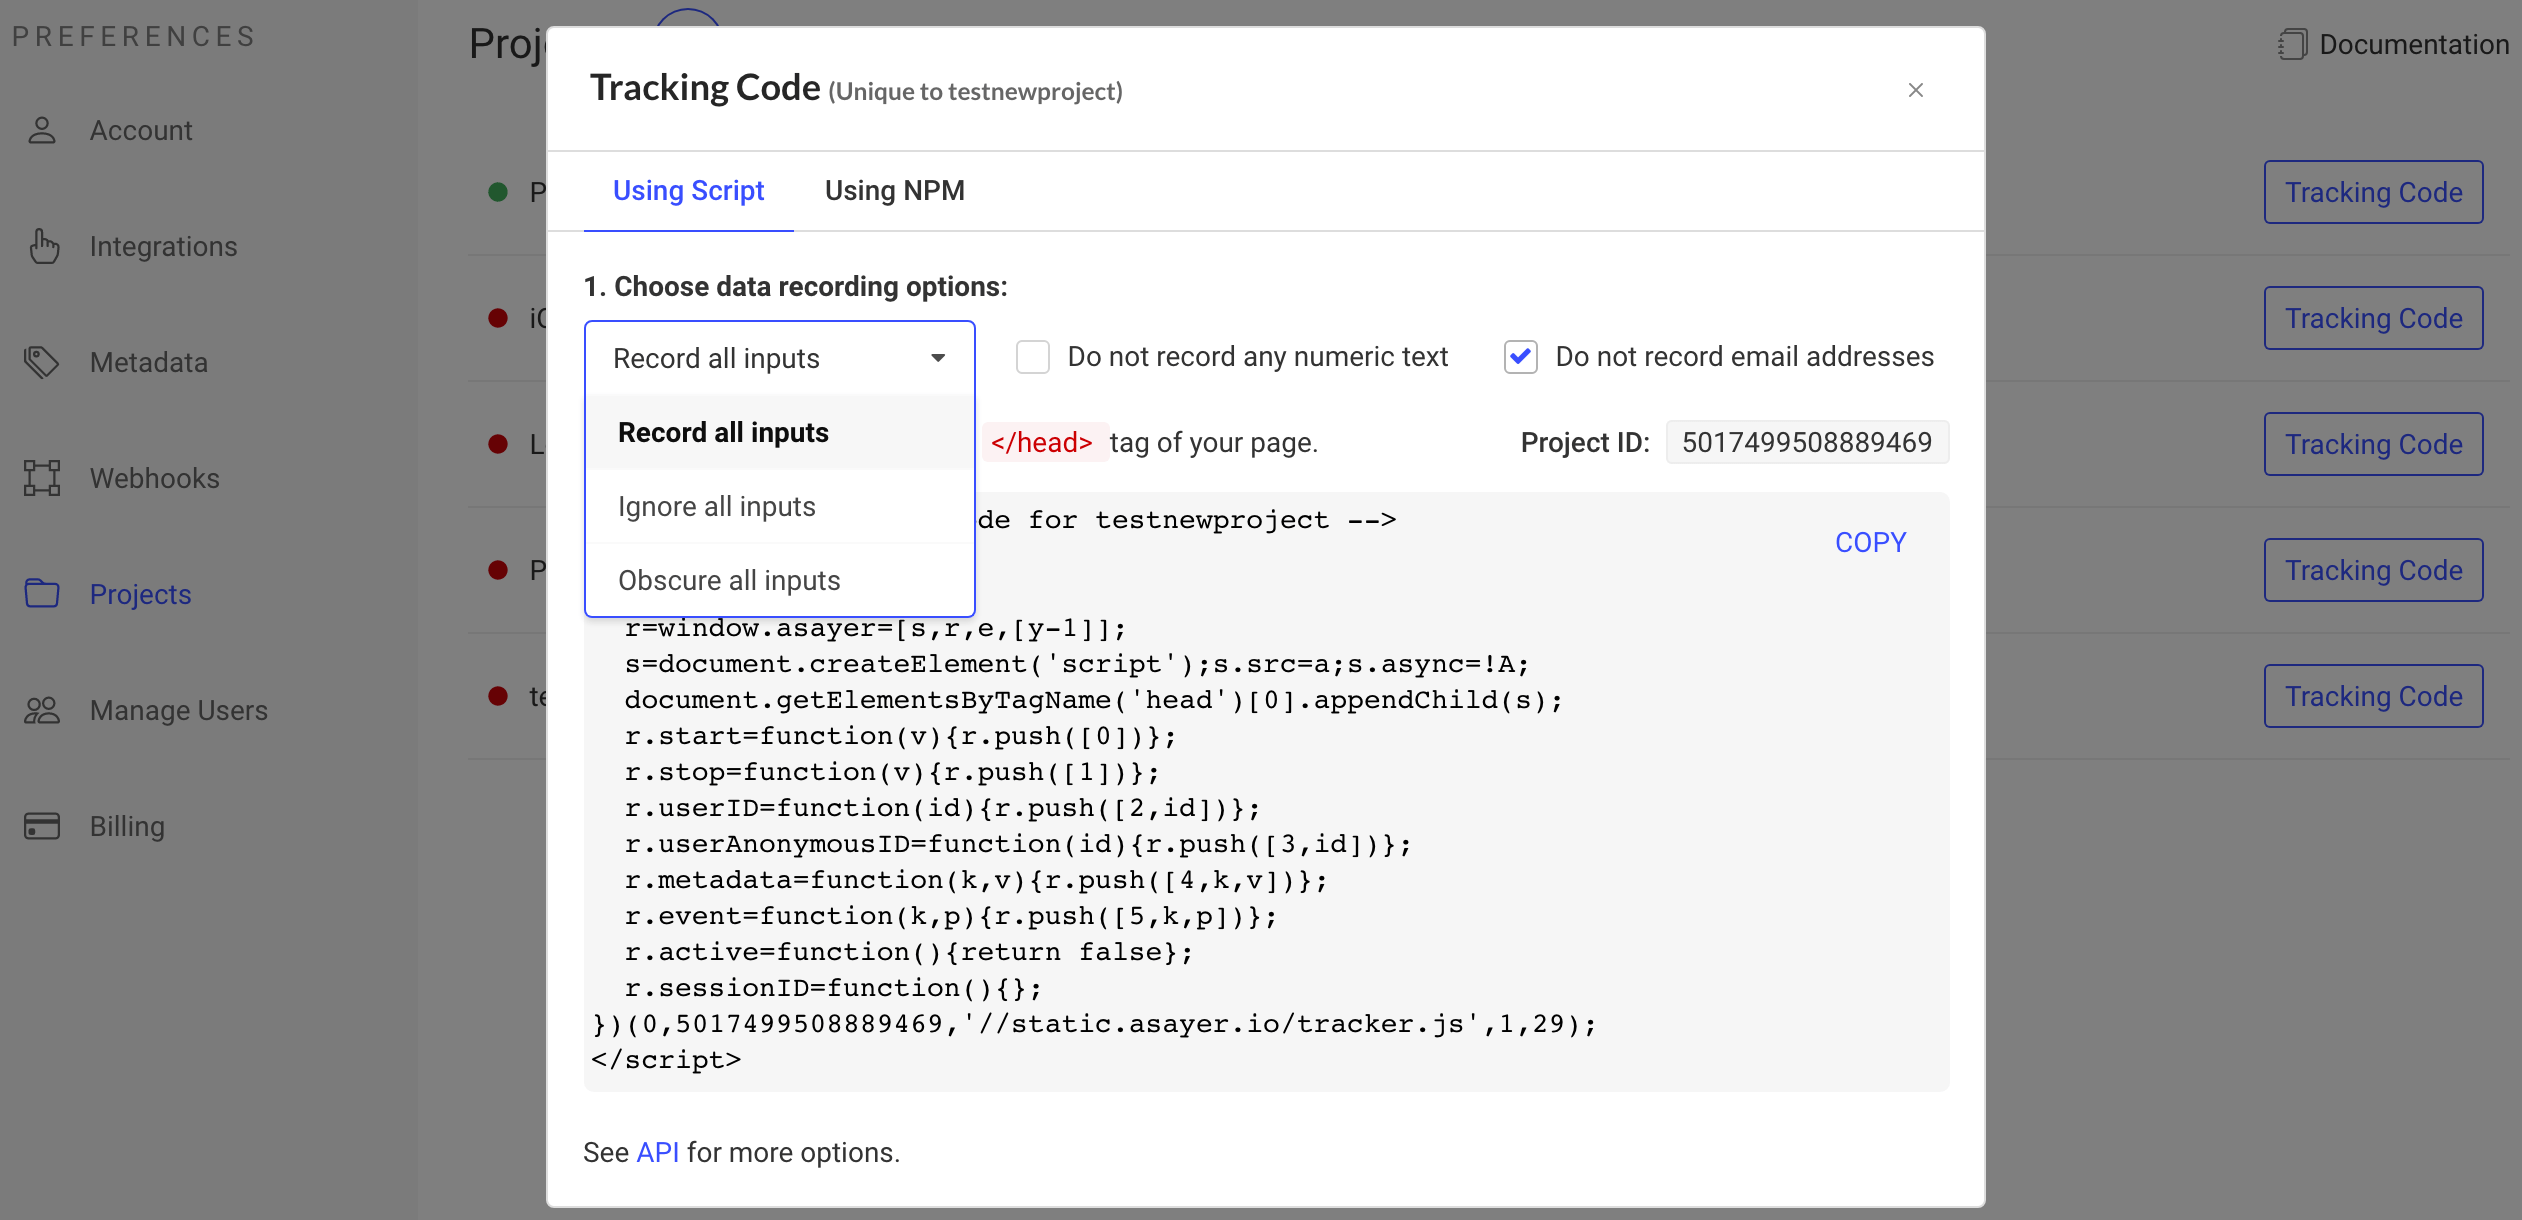The height and width of the screenshot is (1220, 2522).
Task: Click the Integrations hand icon
Action: 43,246
